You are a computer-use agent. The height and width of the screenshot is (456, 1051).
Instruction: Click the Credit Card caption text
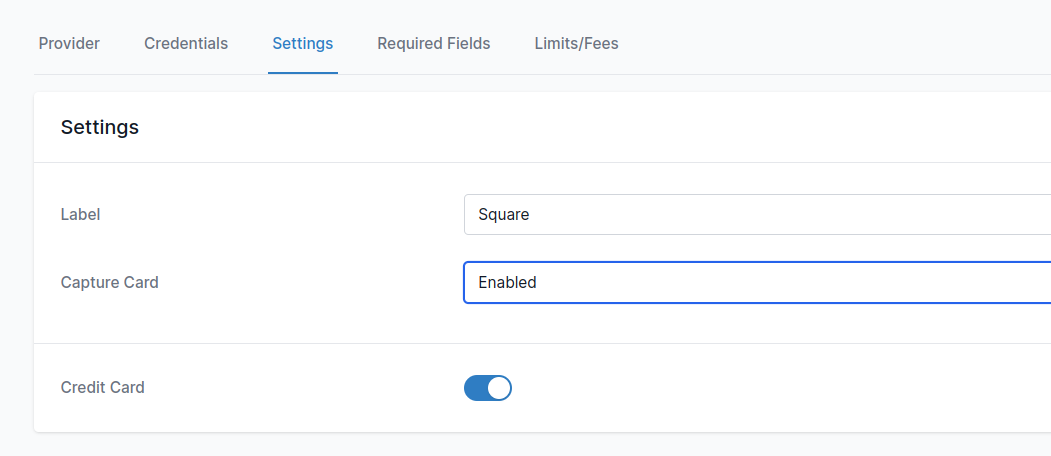[103, 388]
